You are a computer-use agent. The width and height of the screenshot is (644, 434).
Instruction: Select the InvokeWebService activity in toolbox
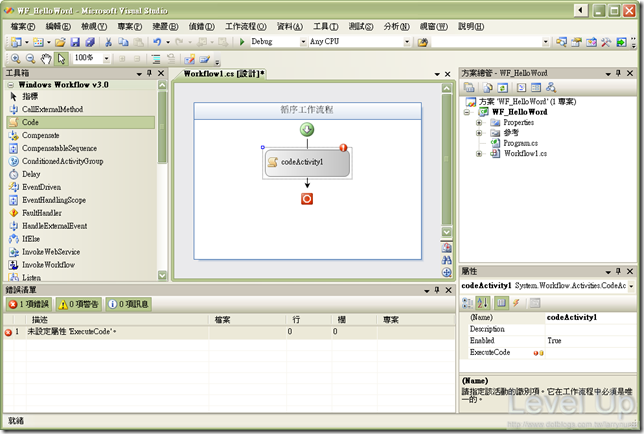[81, 252]
